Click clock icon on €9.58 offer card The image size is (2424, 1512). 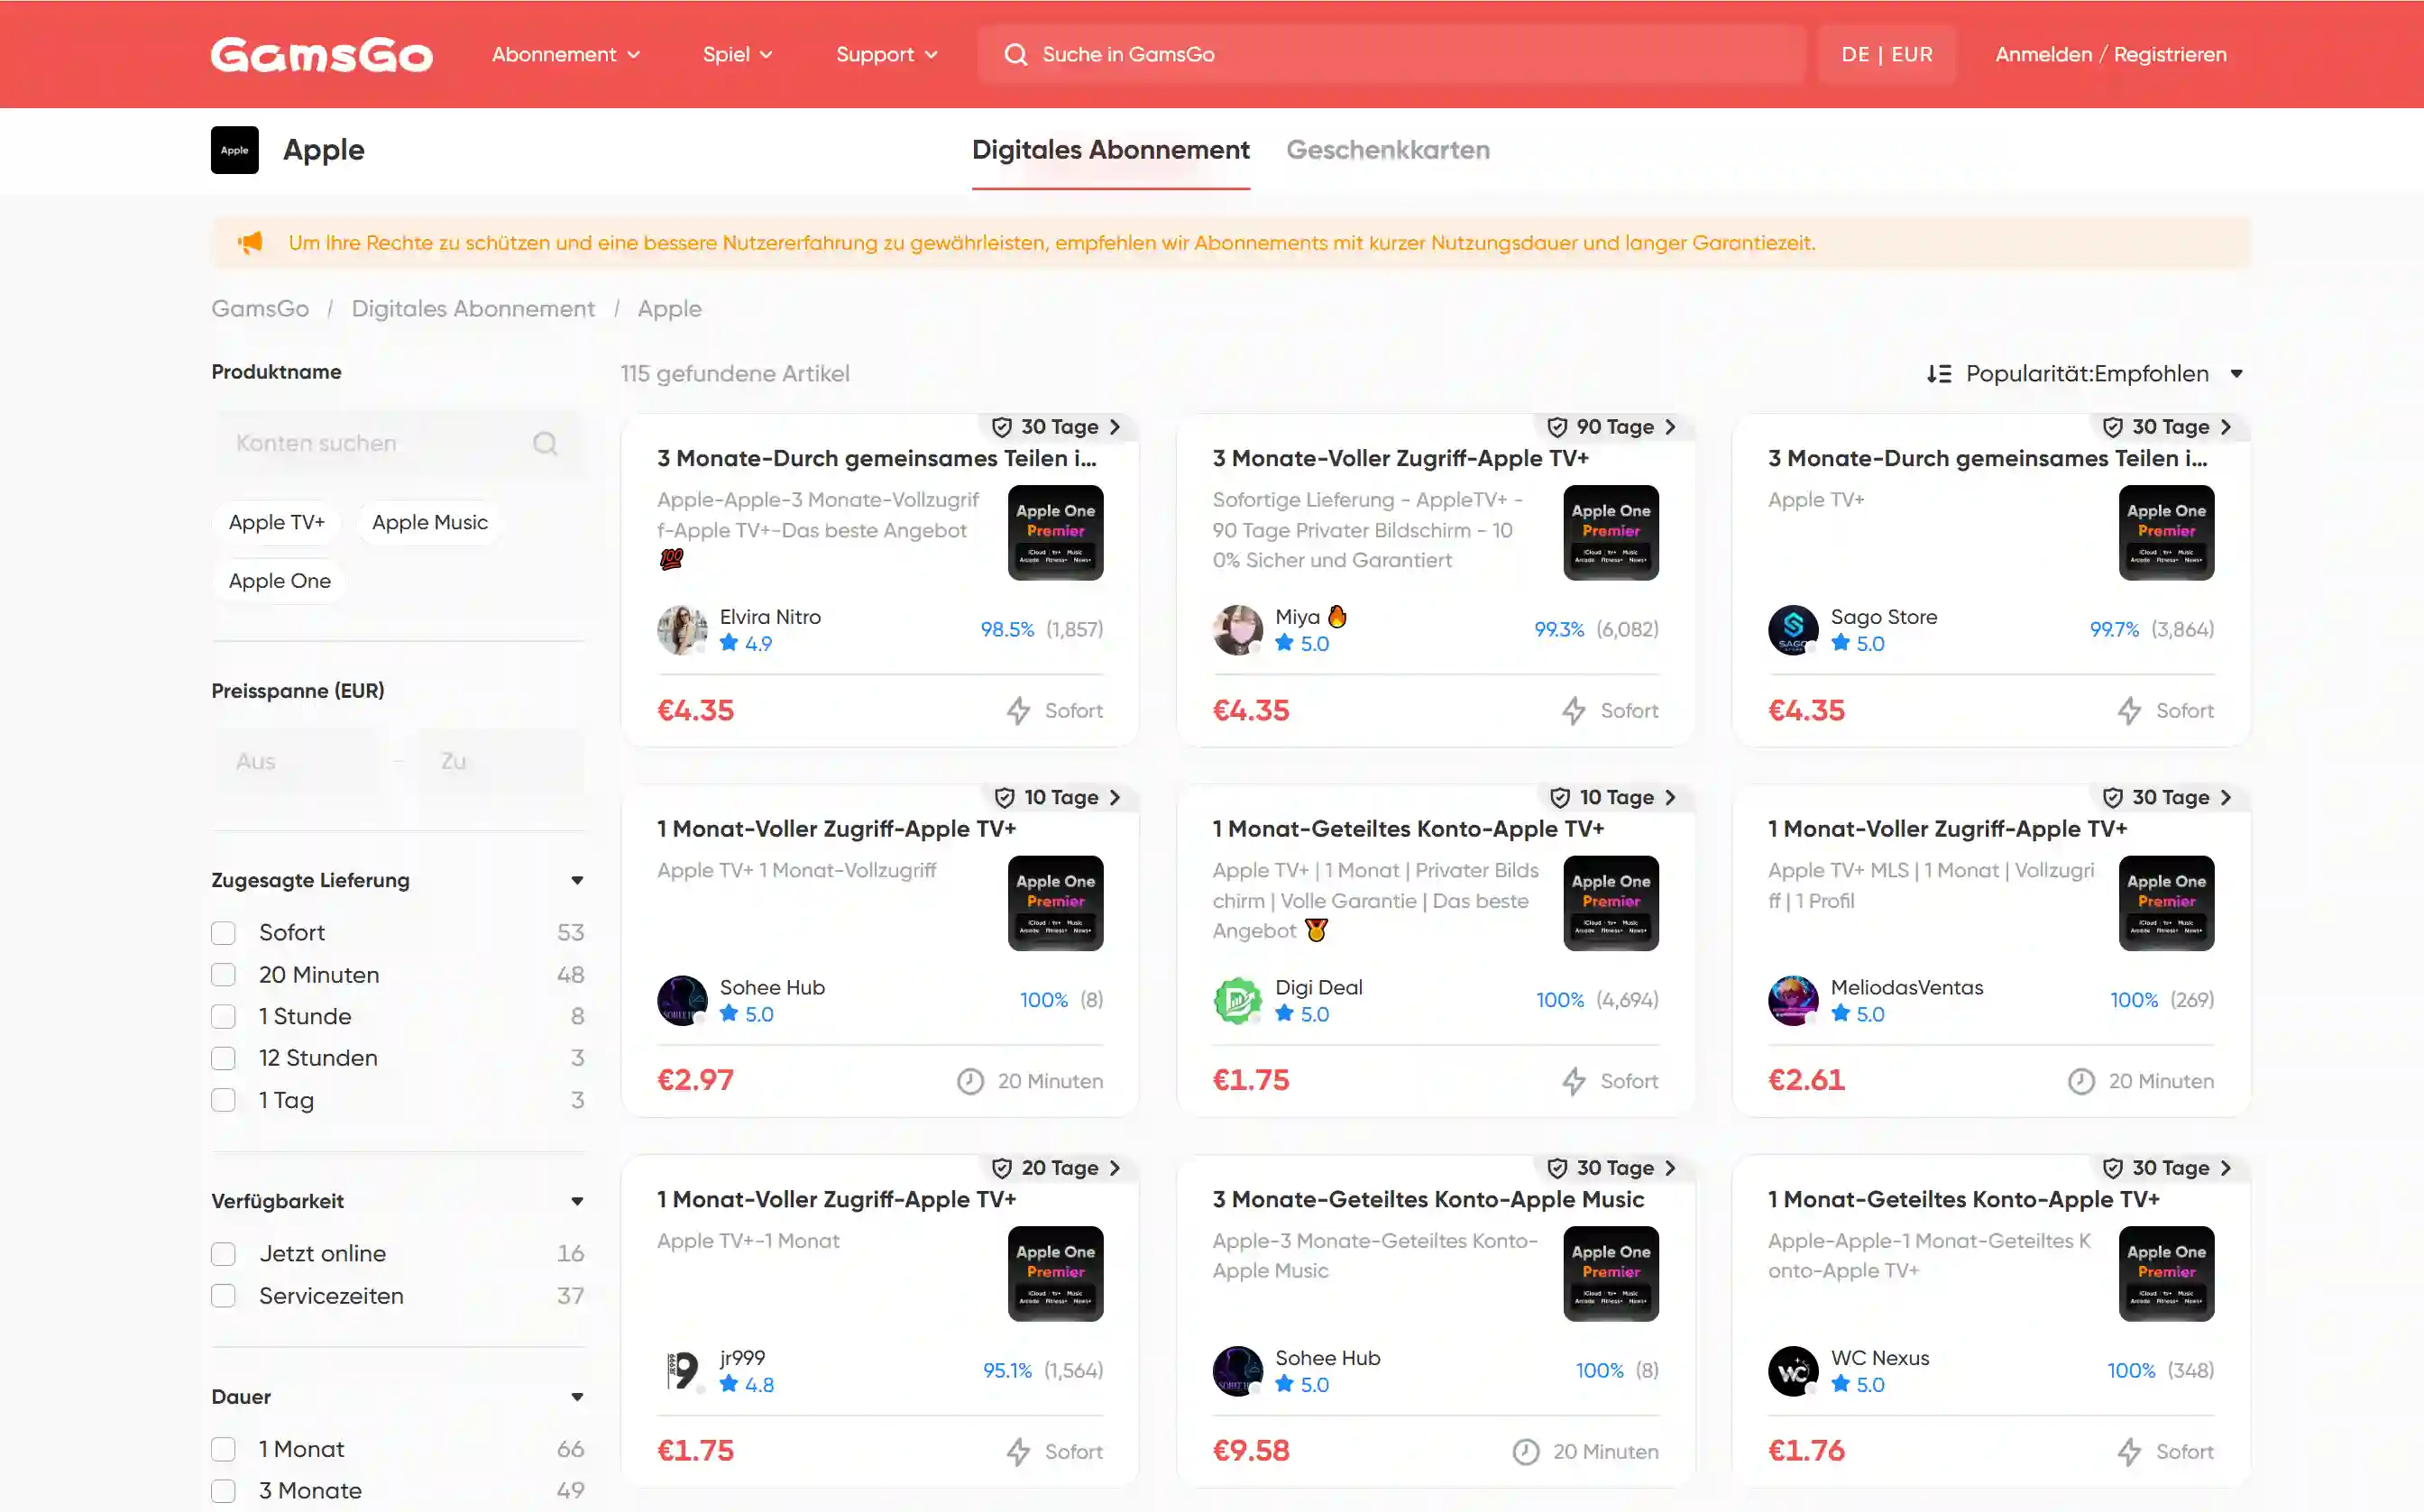(x=1525, y=1452)
